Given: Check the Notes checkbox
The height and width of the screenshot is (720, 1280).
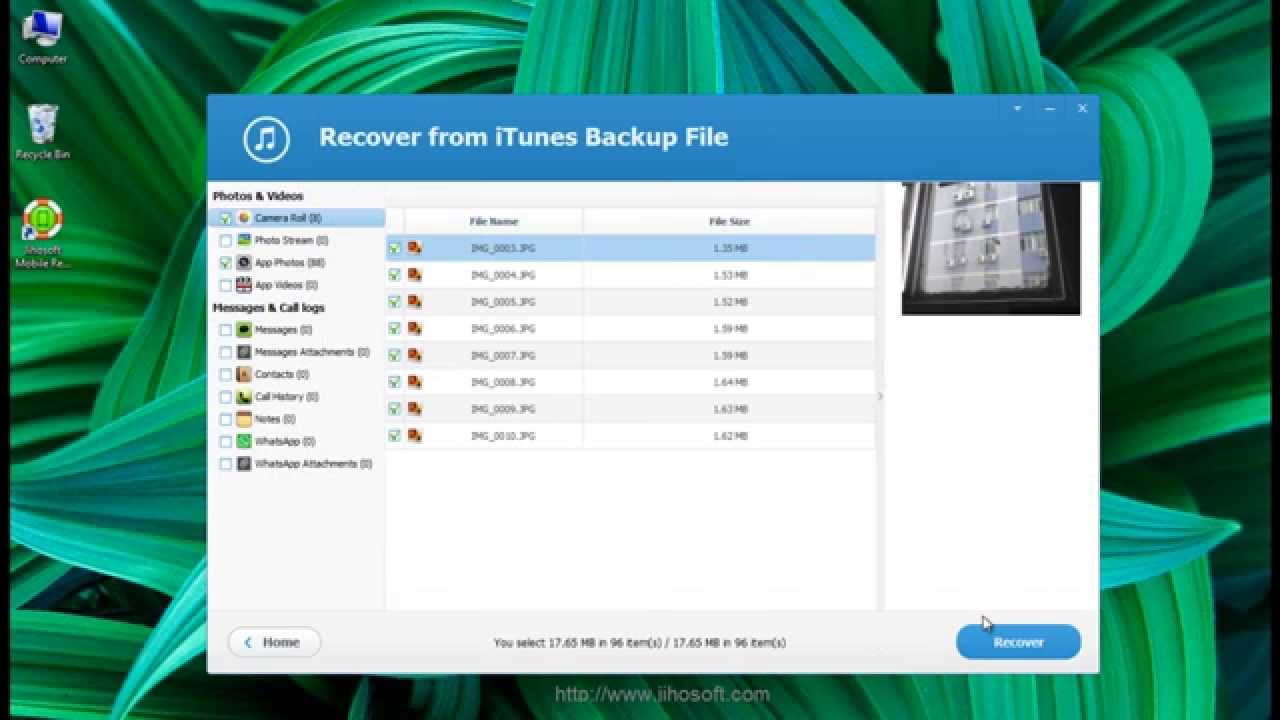Looking at the screenshot, I should click(x=225, y=419).
